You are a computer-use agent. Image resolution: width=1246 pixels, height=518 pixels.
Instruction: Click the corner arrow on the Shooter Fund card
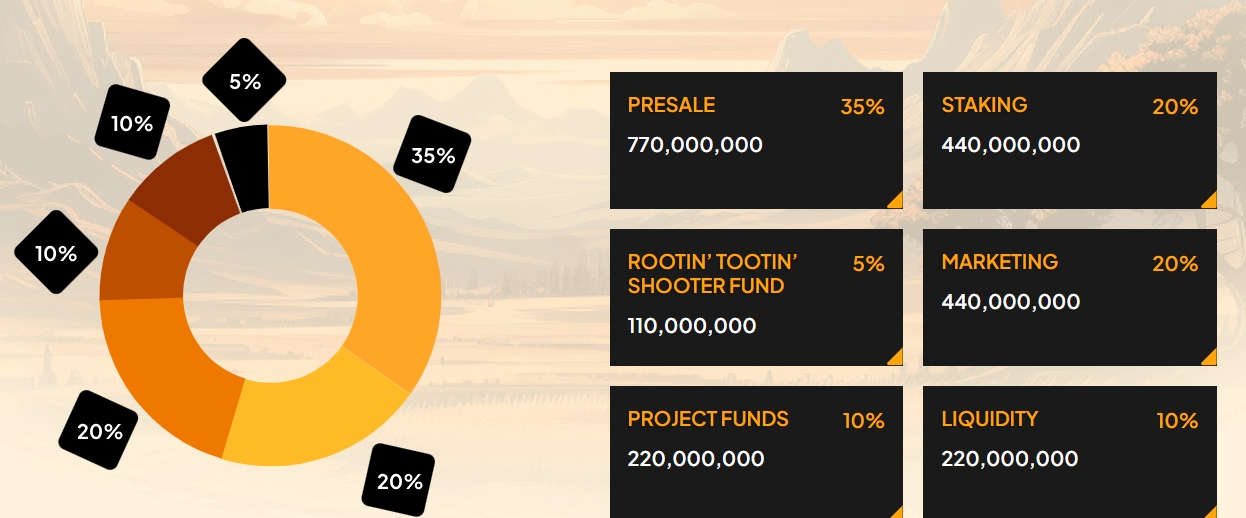tap(896, 358)
